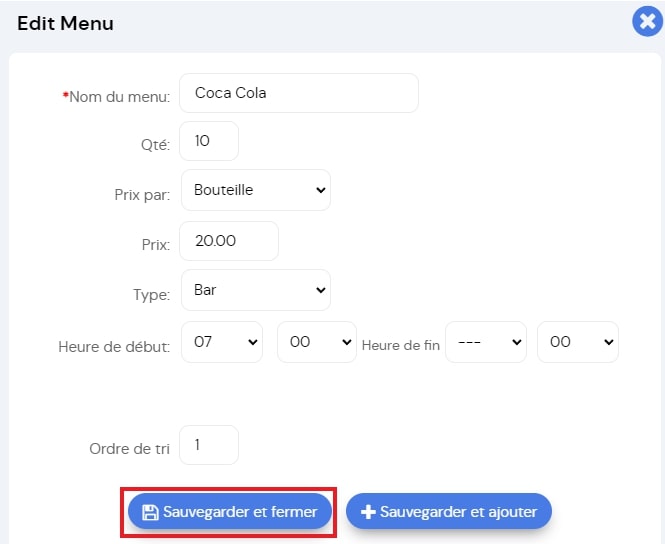This screenshot has height=544, width=665.
Task: Click the Heure de fin label
Action: (x=401, y=345)
